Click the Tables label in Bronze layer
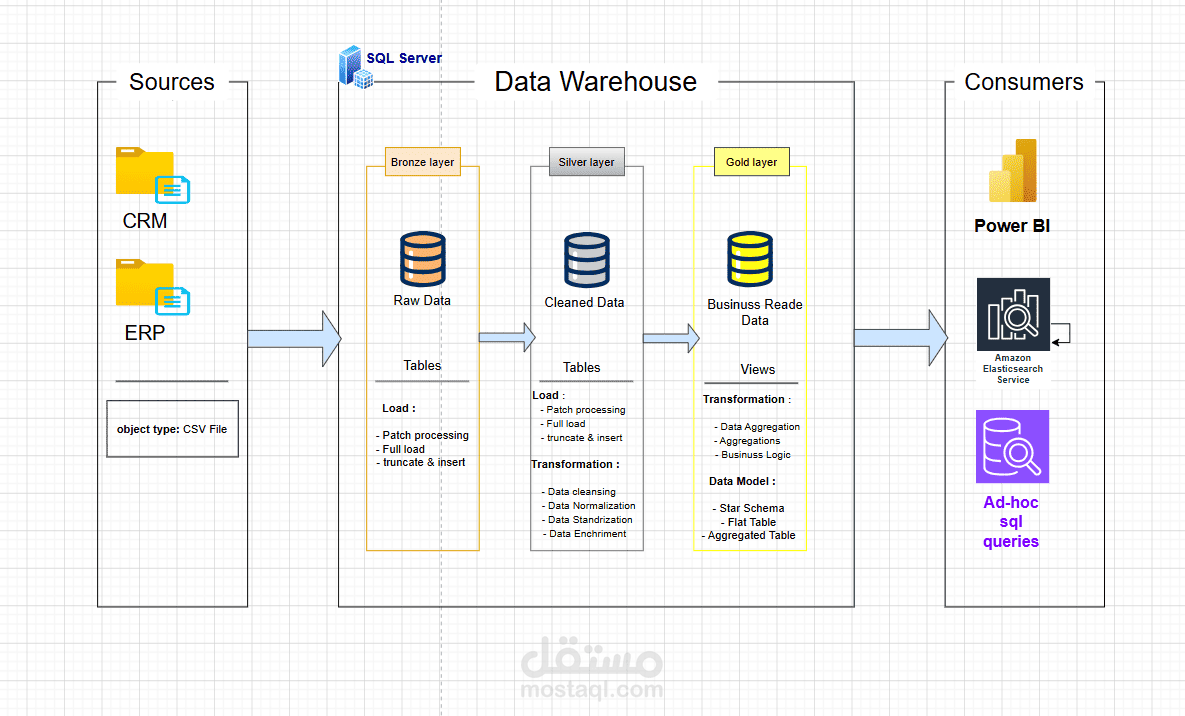 click(422, 365)
